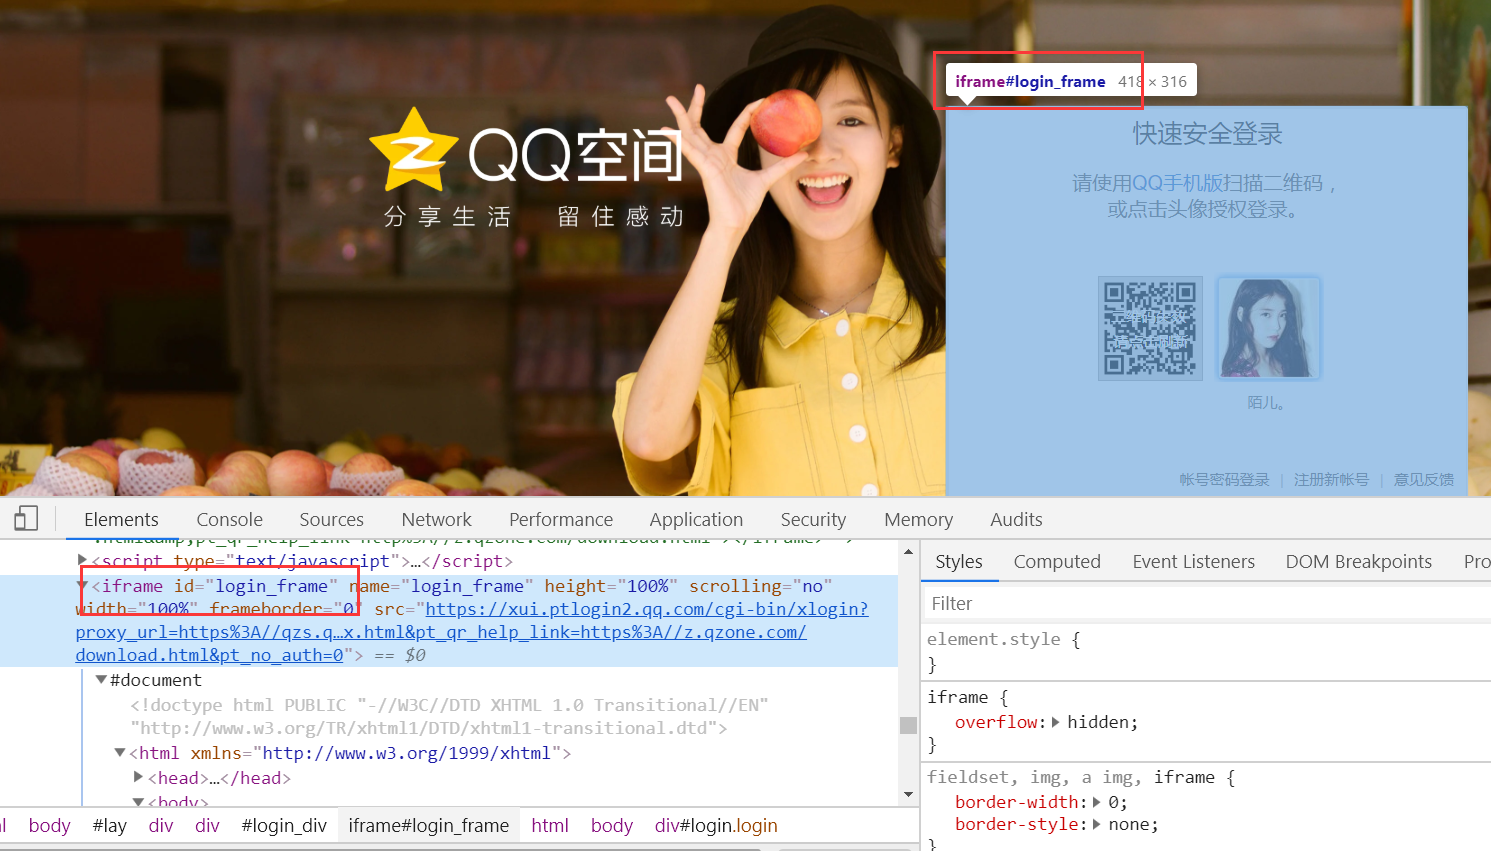This screenshot has height=851, width=1491.
Task: Collapse the #document node
Action: pos(101,680)
